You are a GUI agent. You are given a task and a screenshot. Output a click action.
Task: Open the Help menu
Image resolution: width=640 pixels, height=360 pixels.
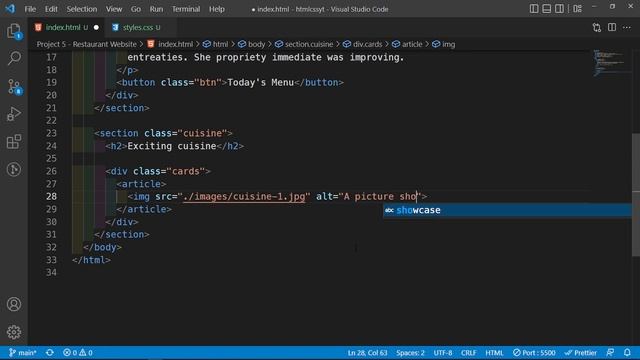[x=217, y=9]
